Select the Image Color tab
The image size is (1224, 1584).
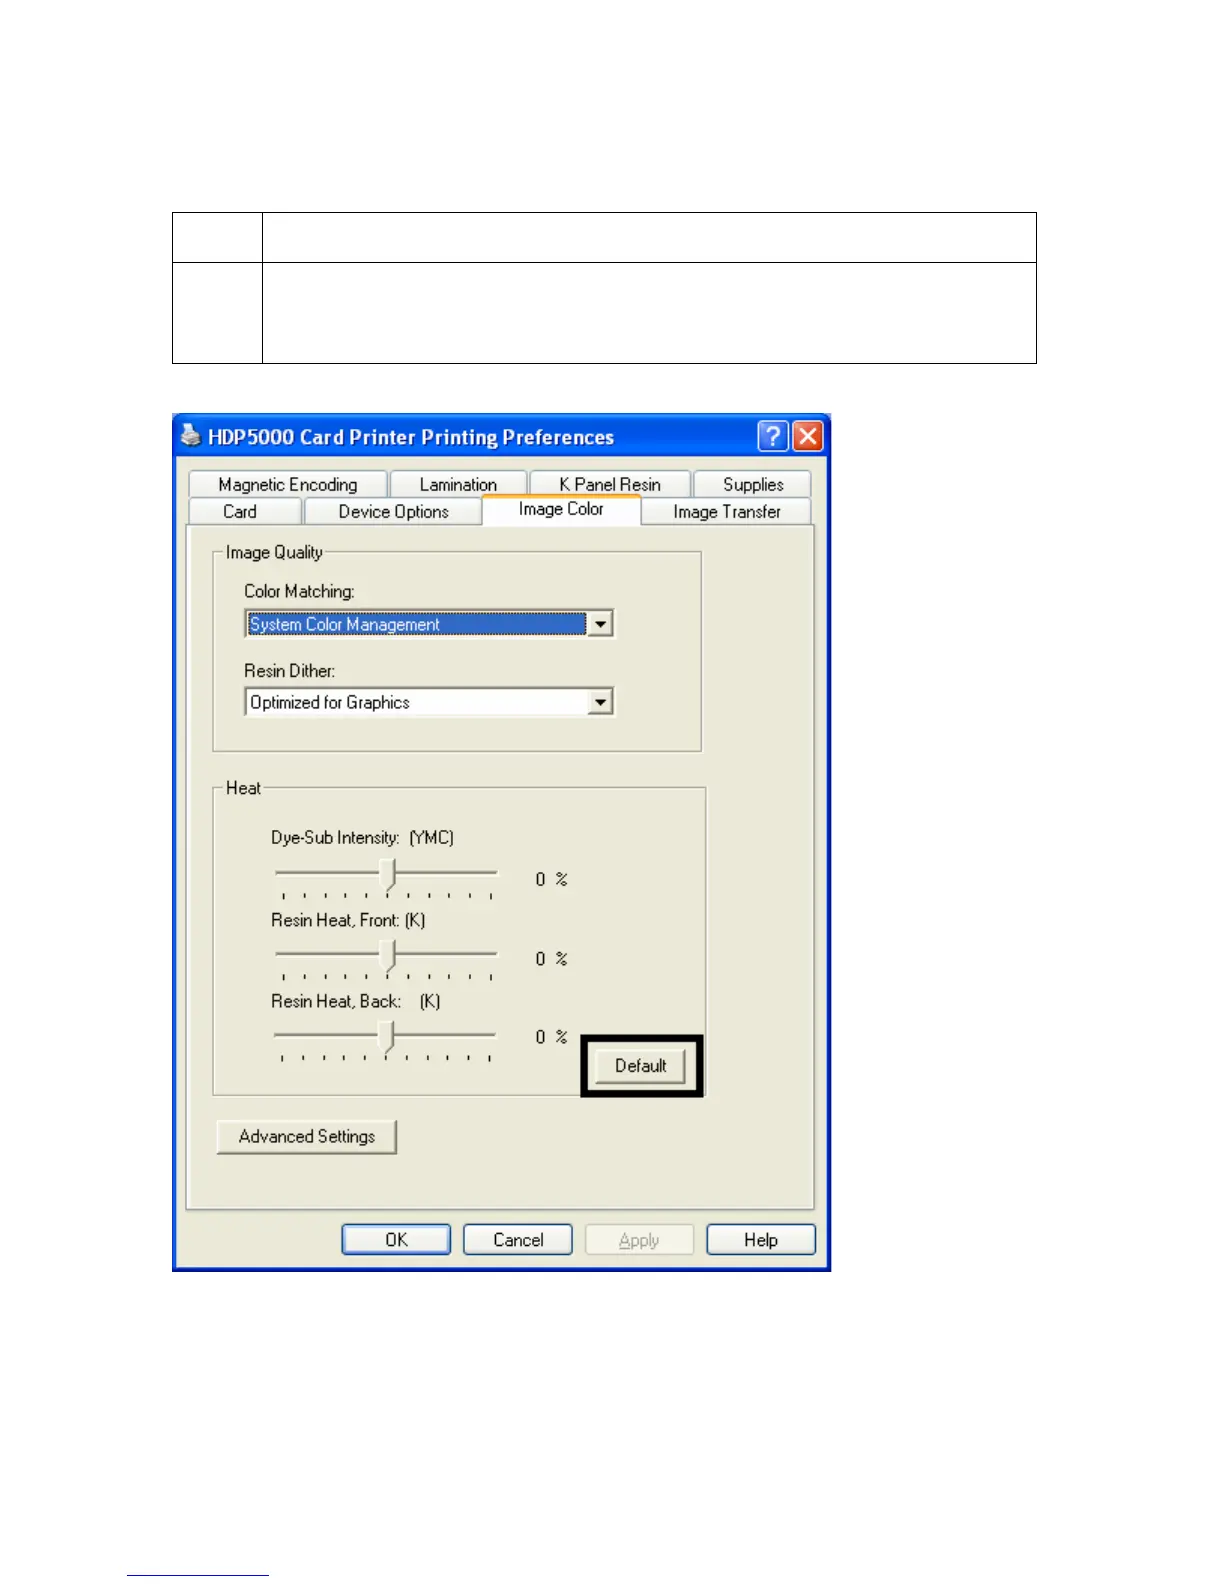pos(561,509)
